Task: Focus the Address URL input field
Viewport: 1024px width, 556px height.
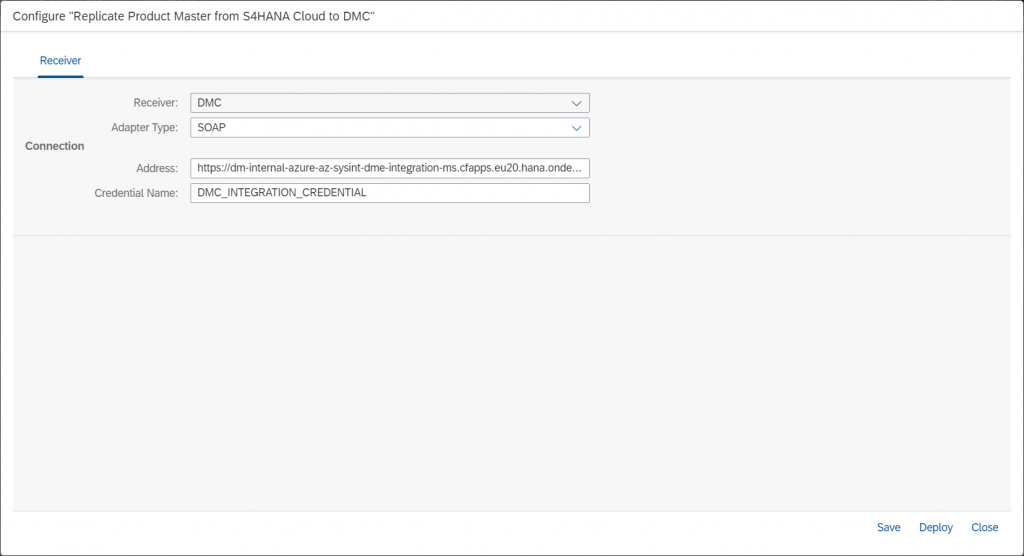Action: click(390, 168)
